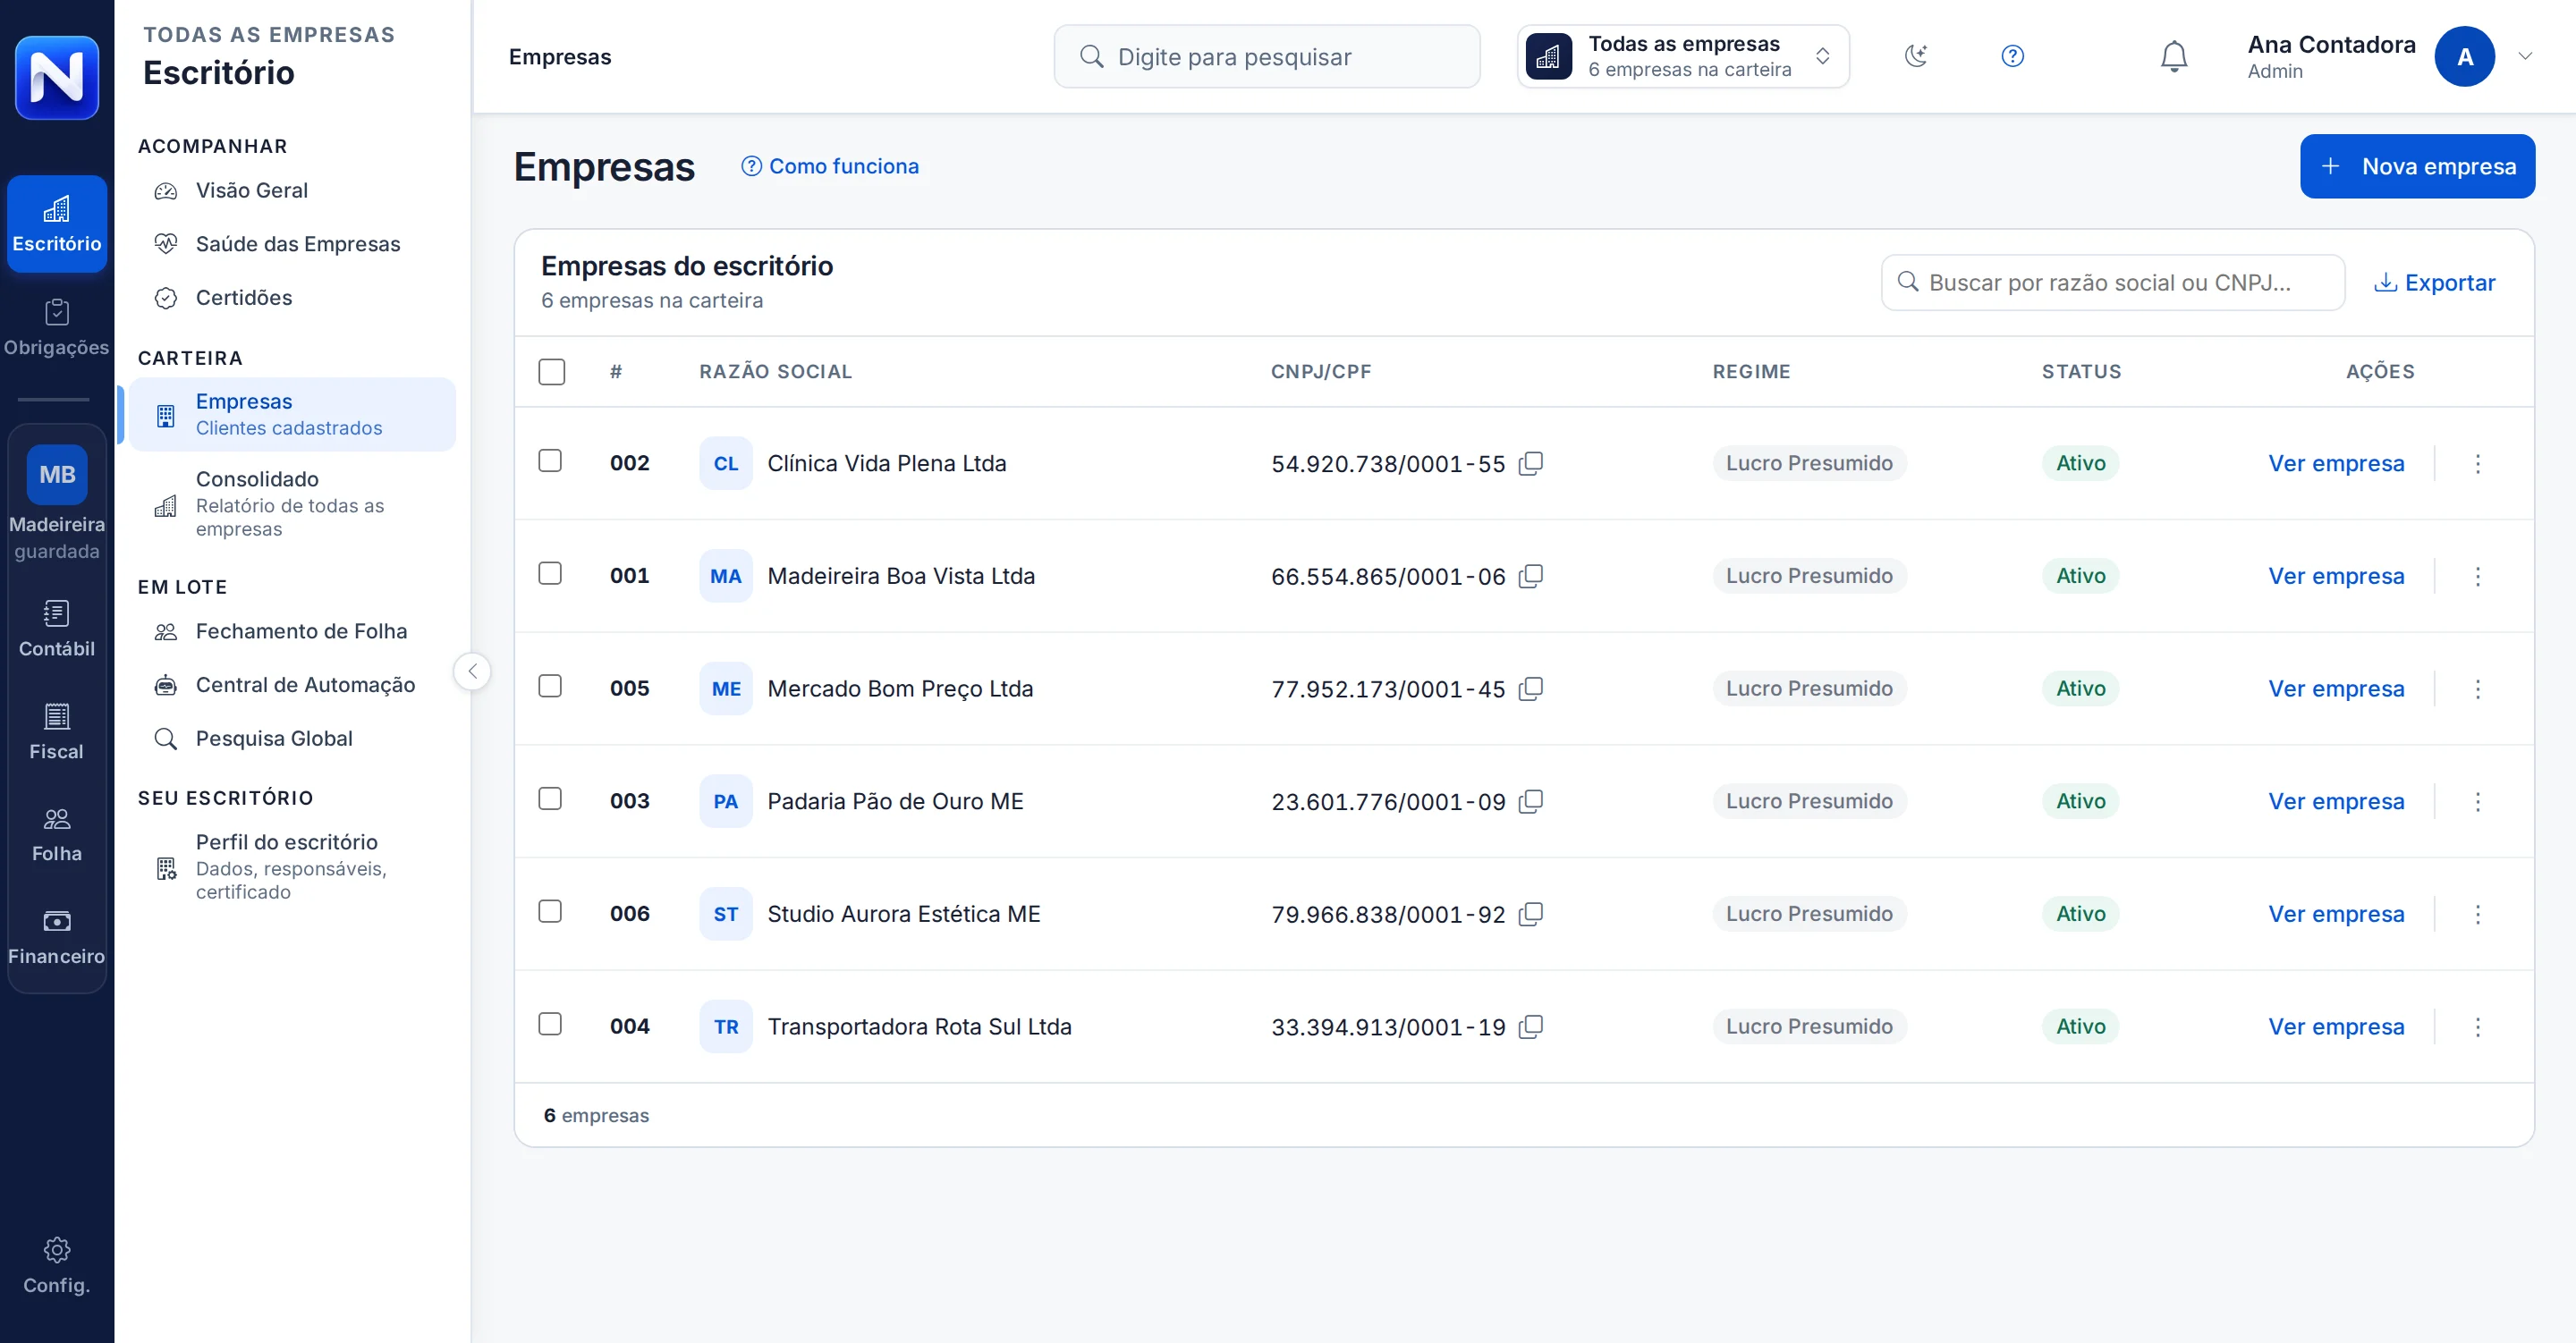Copy CNPJ of Madeireira Boa Vista Ltda
The height and width of the screenshot is (1343, 2576).
tap(1531, 576)
